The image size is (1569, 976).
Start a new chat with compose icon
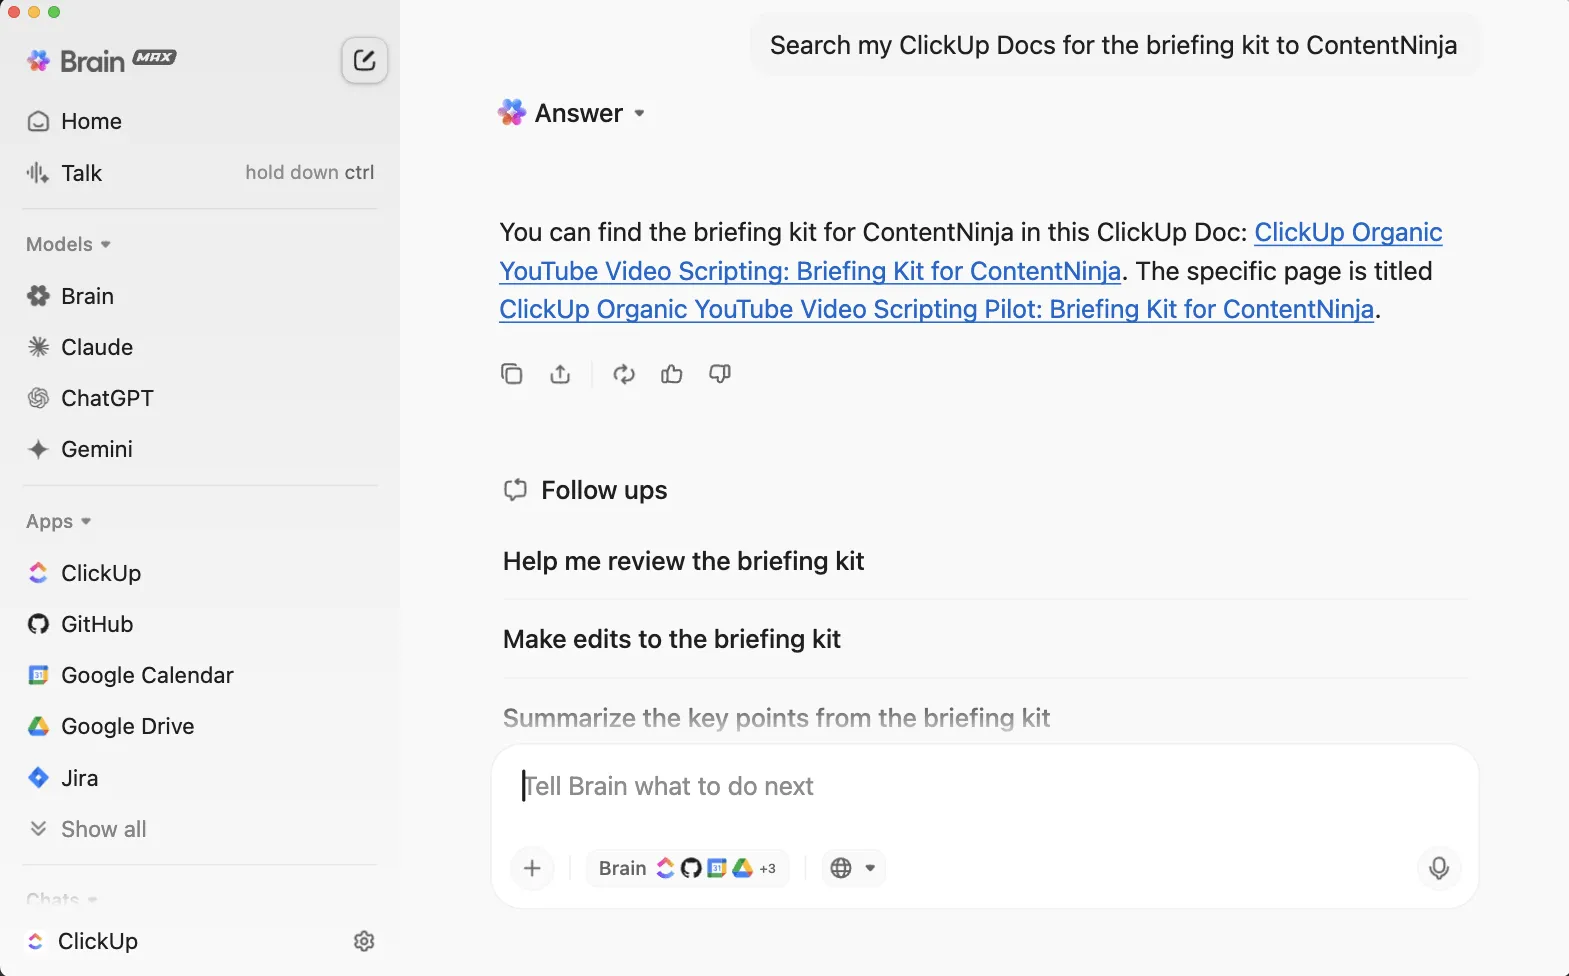coord(364,61)
